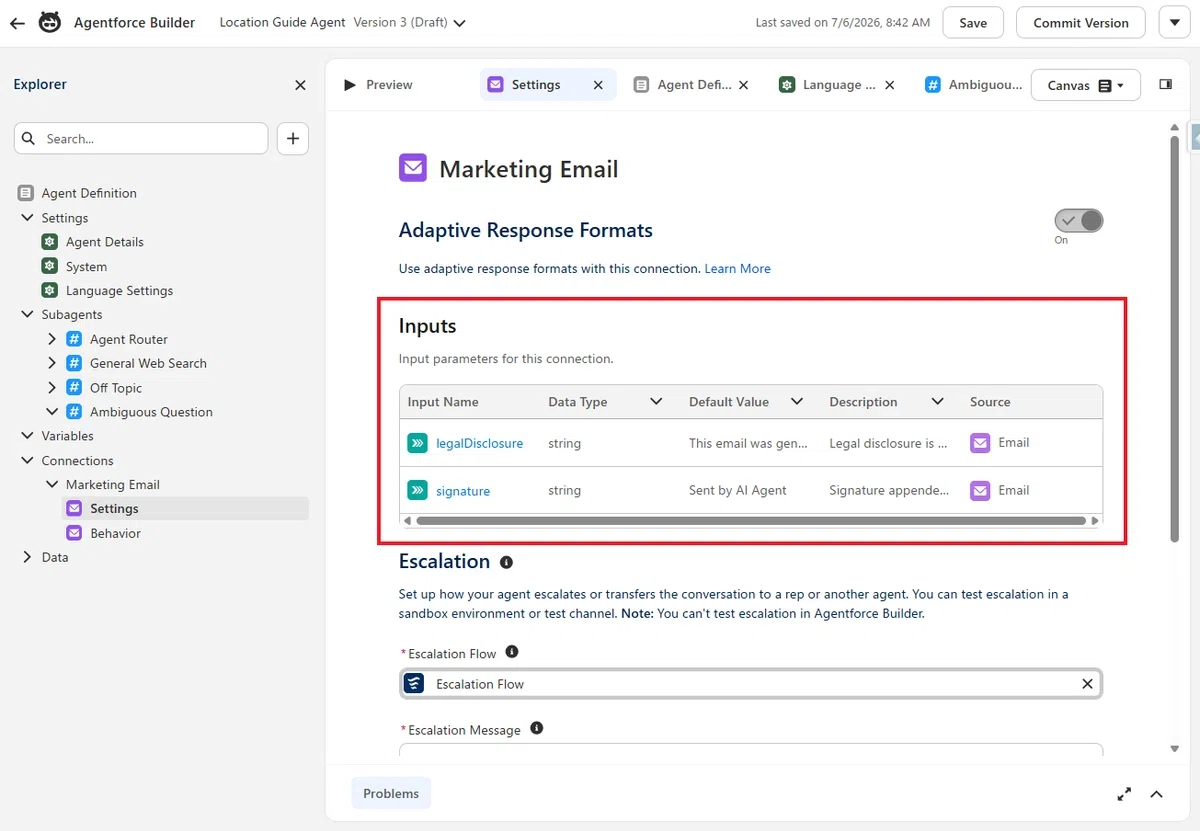Expand the Problems panel to full screen
The image size is (1200, 831).
[1124, 794]
